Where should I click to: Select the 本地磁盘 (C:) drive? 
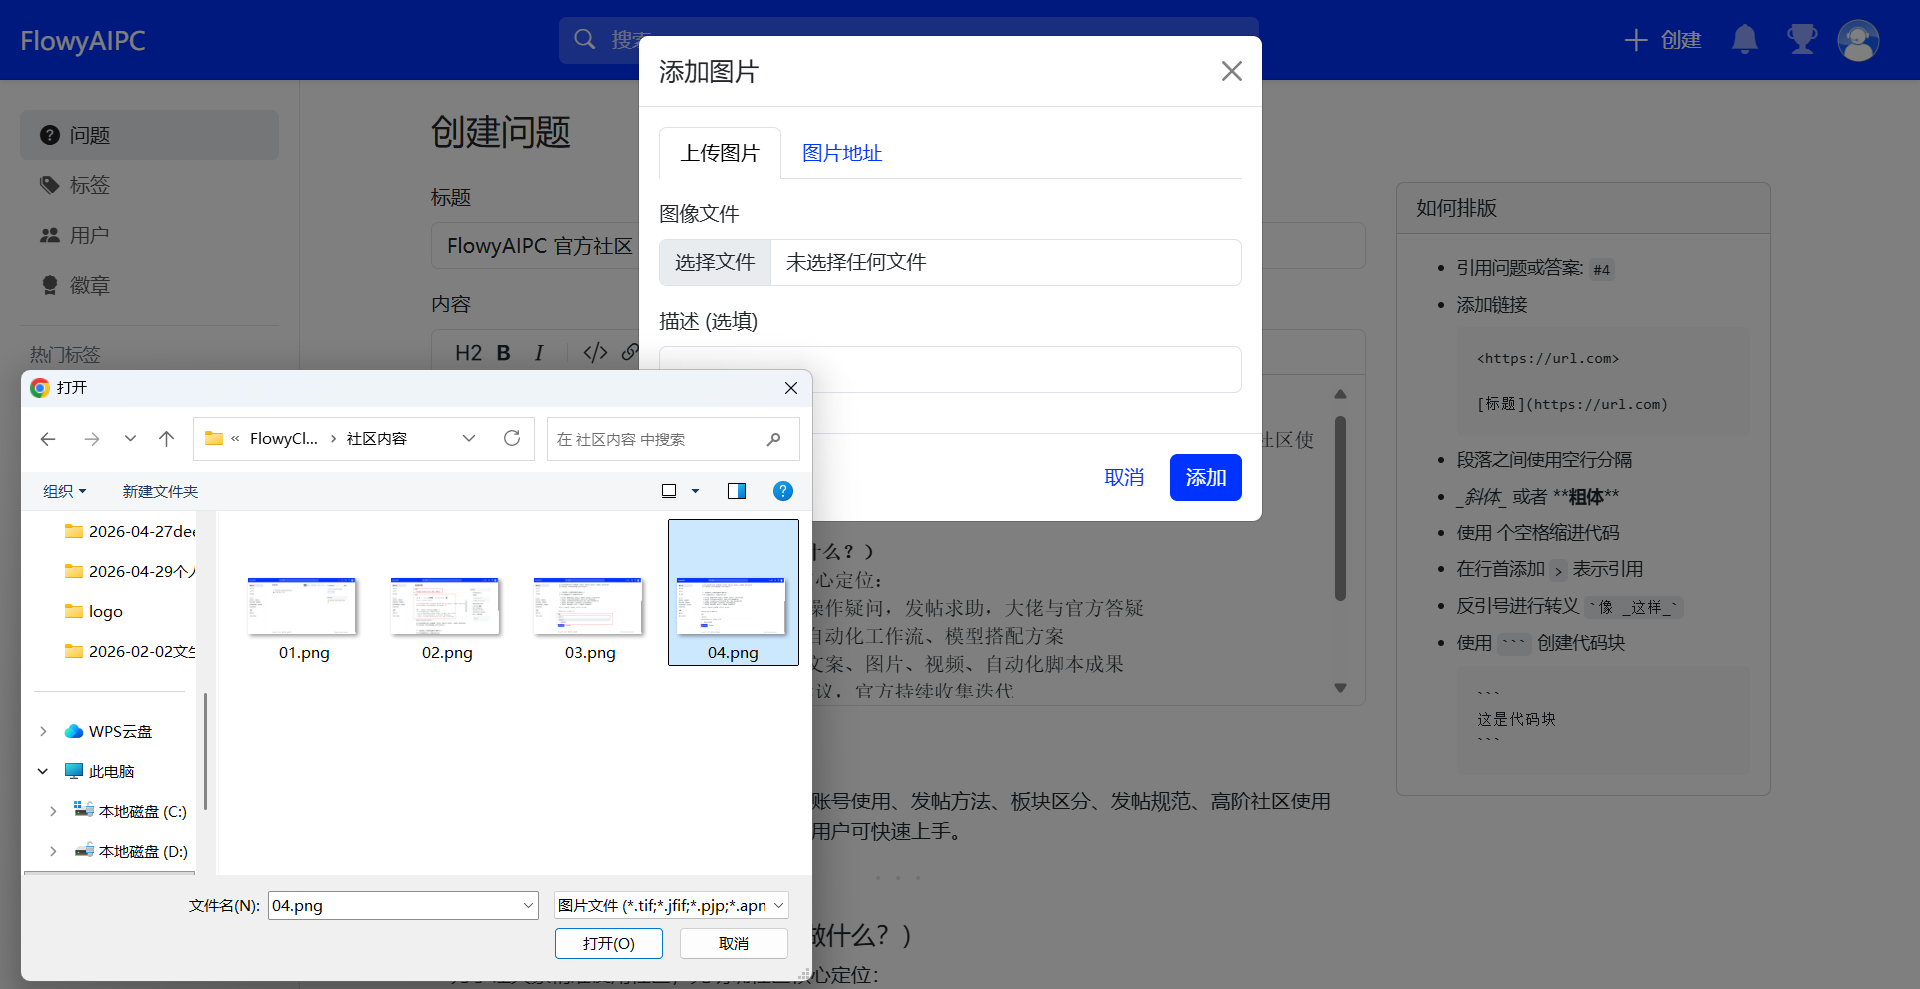131,811
